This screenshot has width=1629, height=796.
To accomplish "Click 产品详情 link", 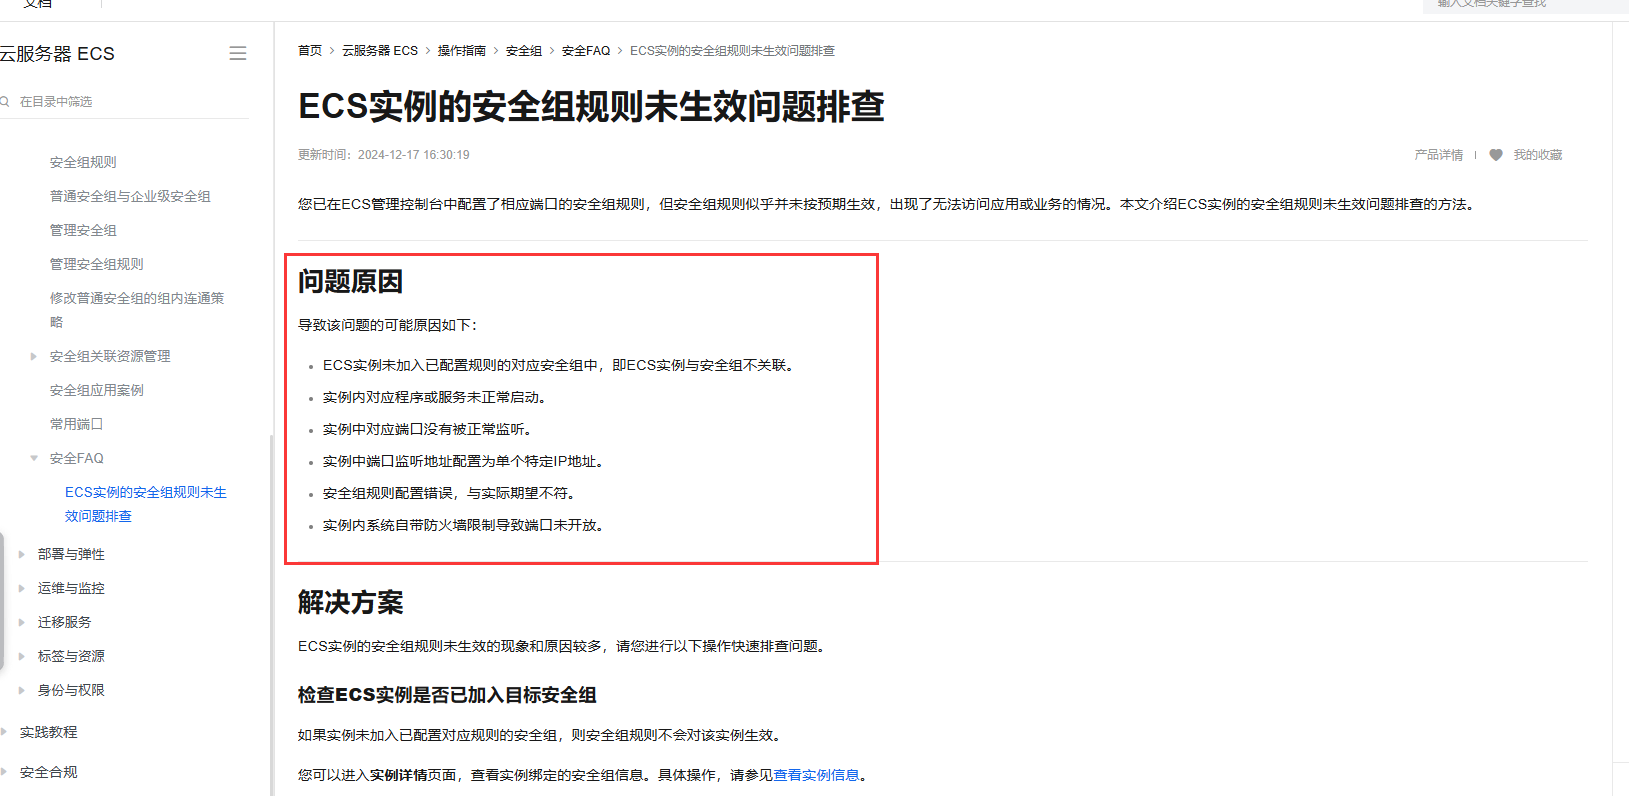I will (x=1439, y=155).
